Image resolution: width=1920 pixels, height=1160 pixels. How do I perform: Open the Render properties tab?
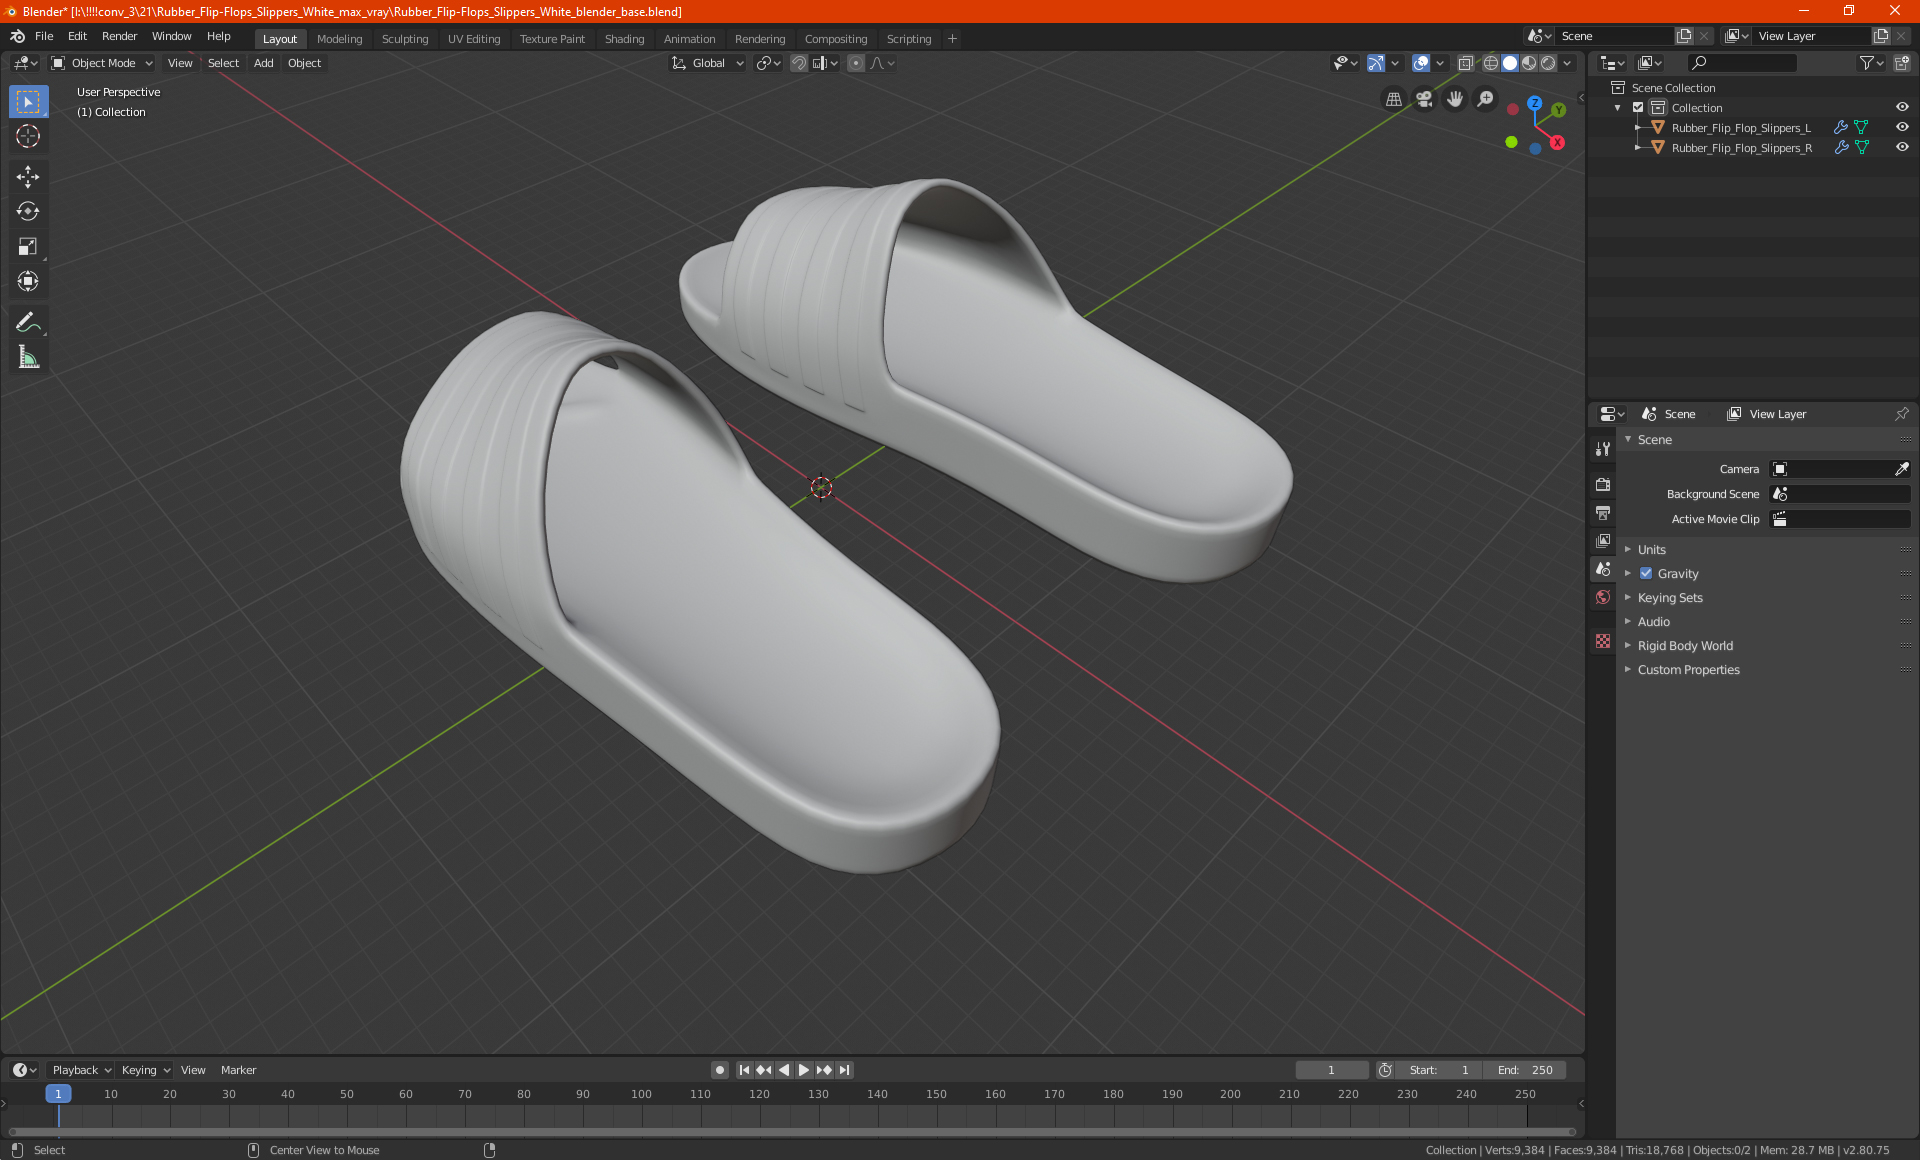1603,484
